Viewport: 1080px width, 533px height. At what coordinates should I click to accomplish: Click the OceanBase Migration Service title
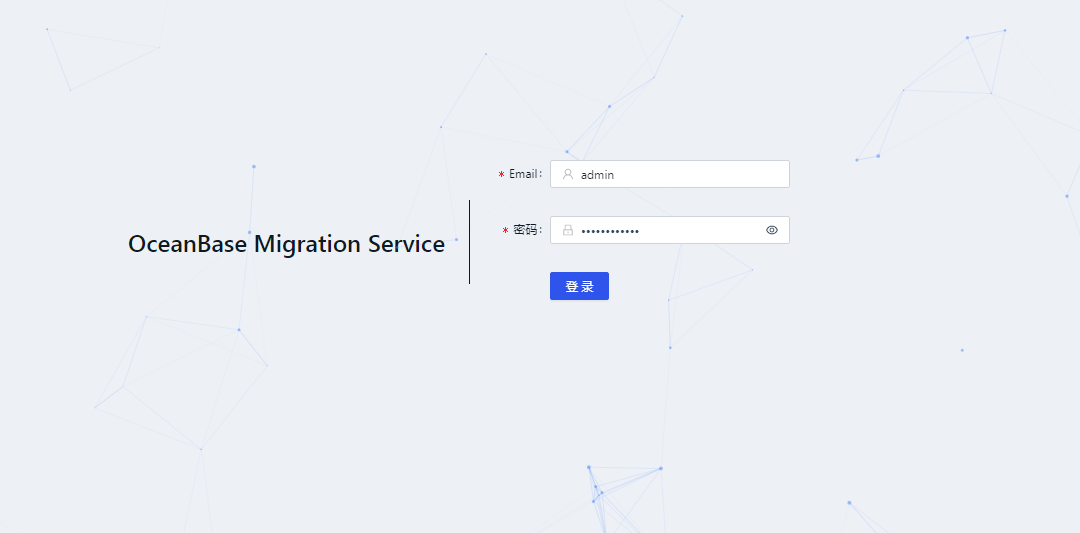287,244
